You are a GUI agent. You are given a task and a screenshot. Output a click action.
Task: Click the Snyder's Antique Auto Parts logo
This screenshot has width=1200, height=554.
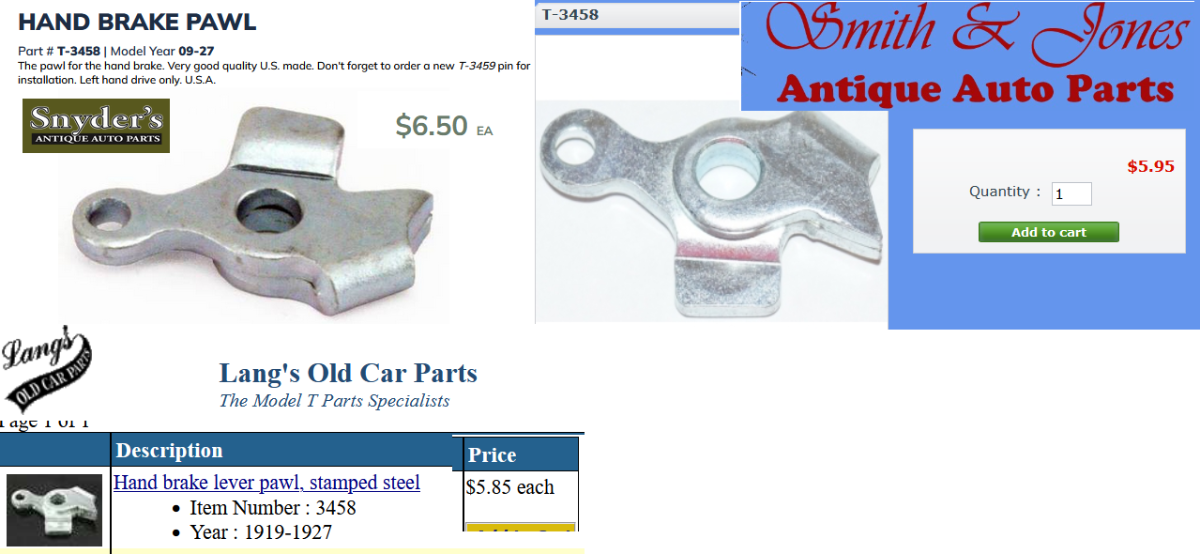click(96, 125)
